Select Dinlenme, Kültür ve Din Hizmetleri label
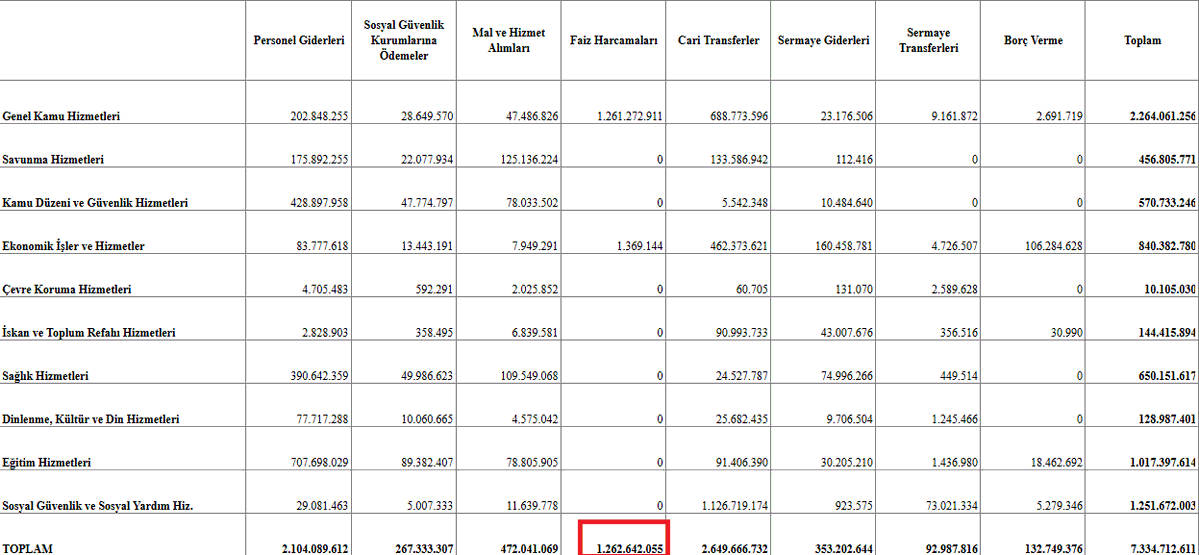1199x555 pixels. pyautogui.click(x=91, y=420)
